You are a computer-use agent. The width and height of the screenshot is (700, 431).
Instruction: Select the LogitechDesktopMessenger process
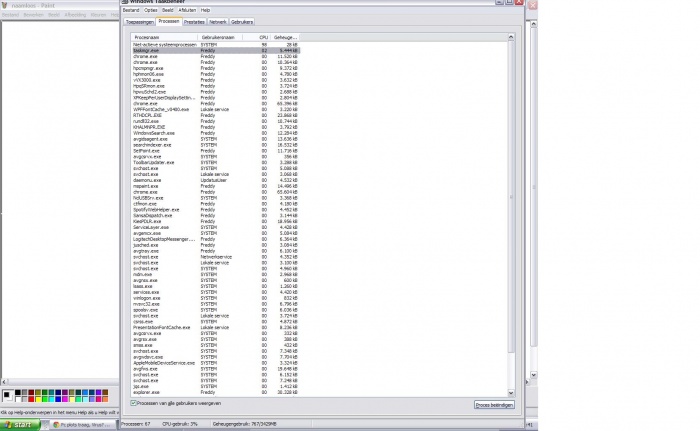pyautogui.click(x=216, y=239)
